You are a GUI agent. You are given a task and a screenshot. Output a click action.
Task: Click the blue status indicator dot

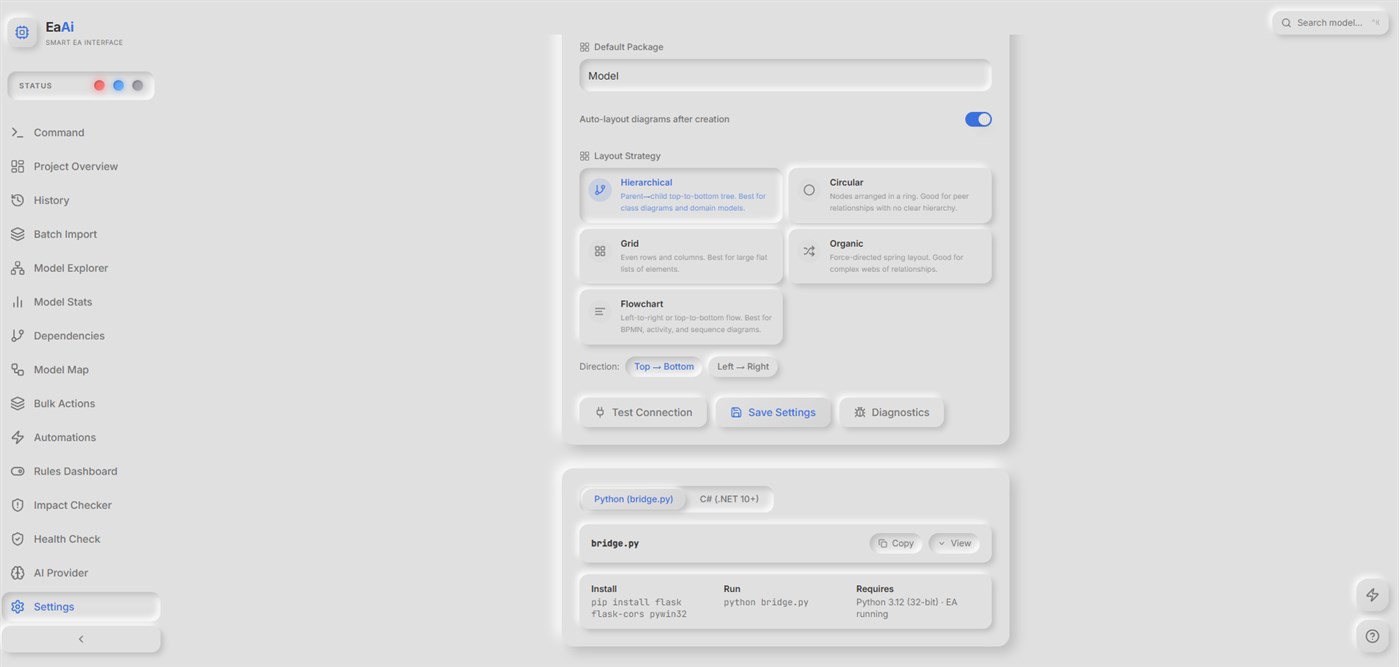click(x=118, y=85)
